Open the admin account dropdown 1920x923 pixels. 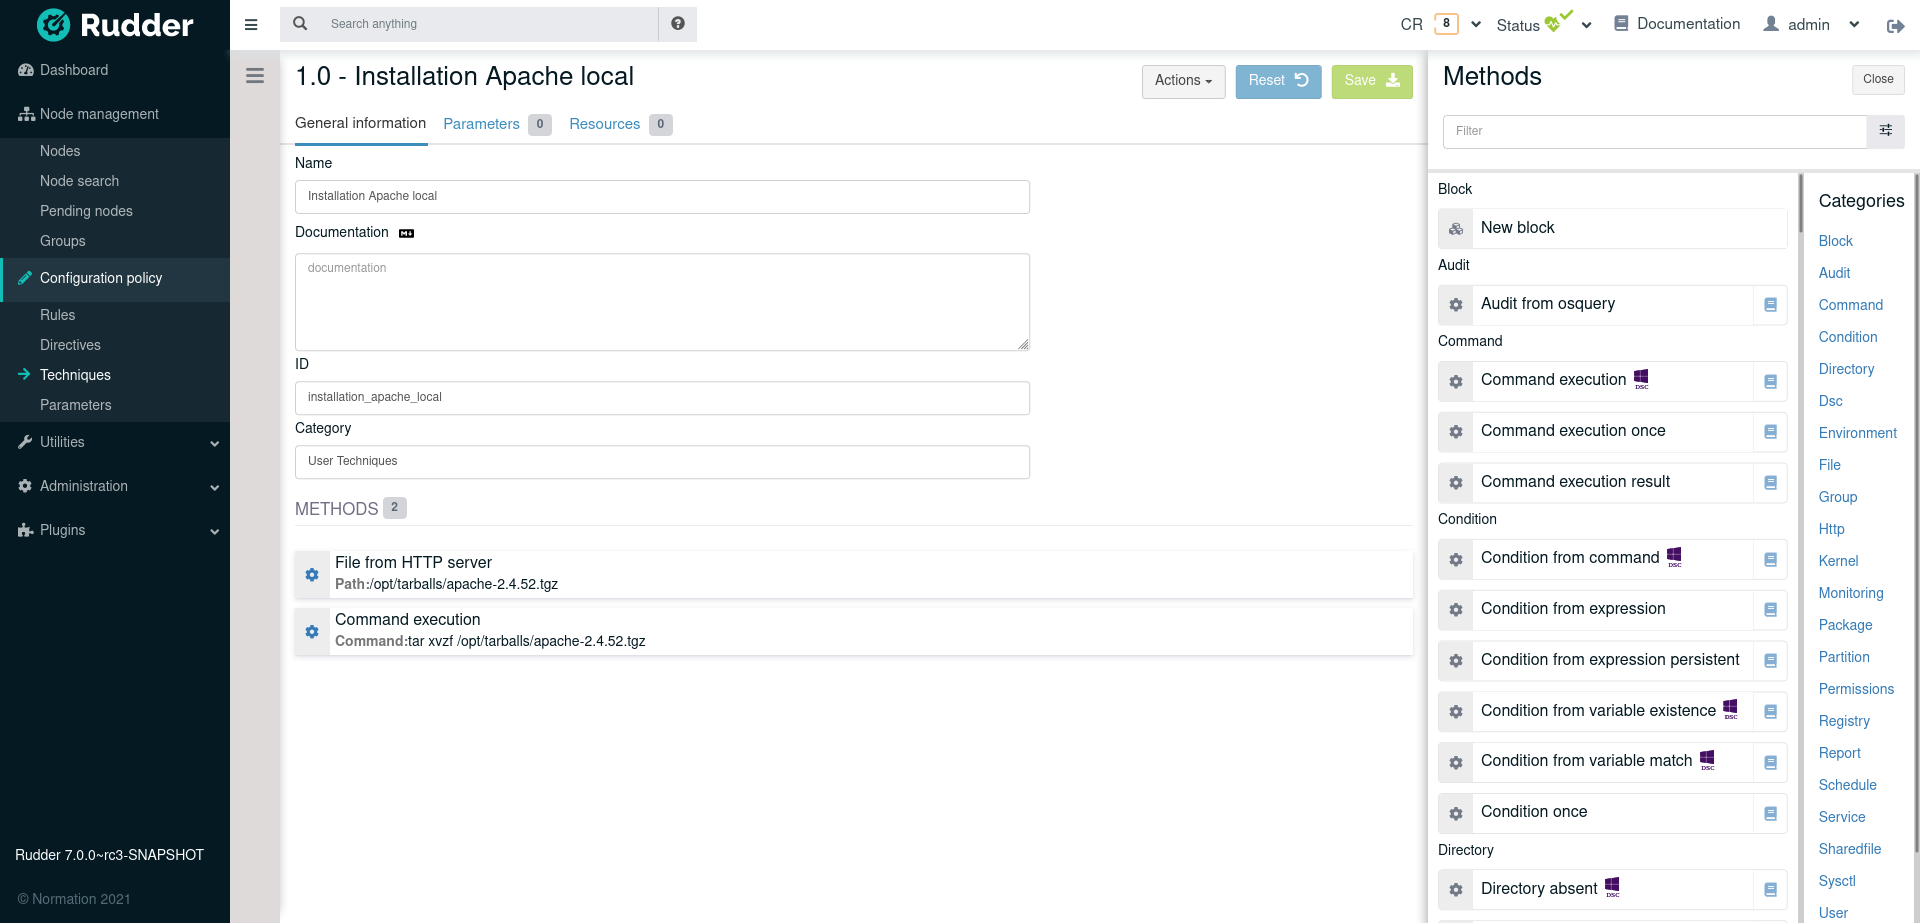click(1855, 24)
